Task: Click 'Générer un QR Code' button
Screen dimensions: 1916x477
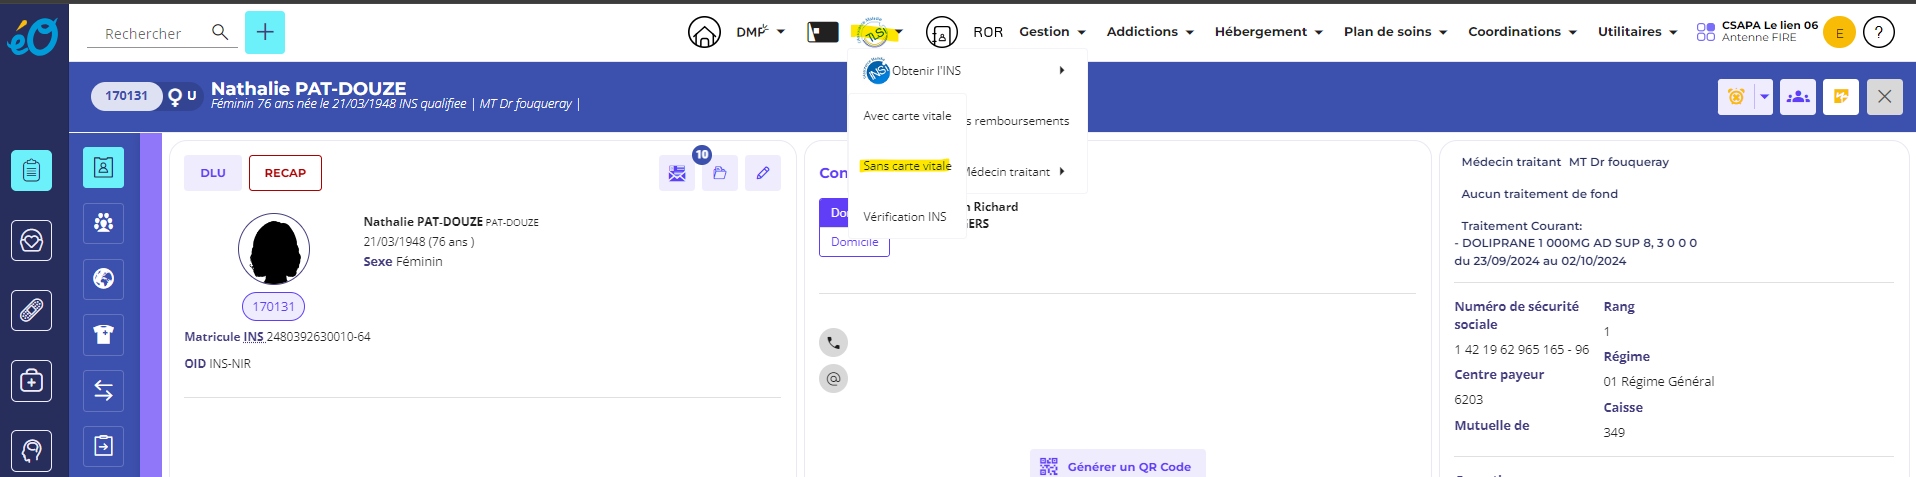Action: pos(1118,466)
